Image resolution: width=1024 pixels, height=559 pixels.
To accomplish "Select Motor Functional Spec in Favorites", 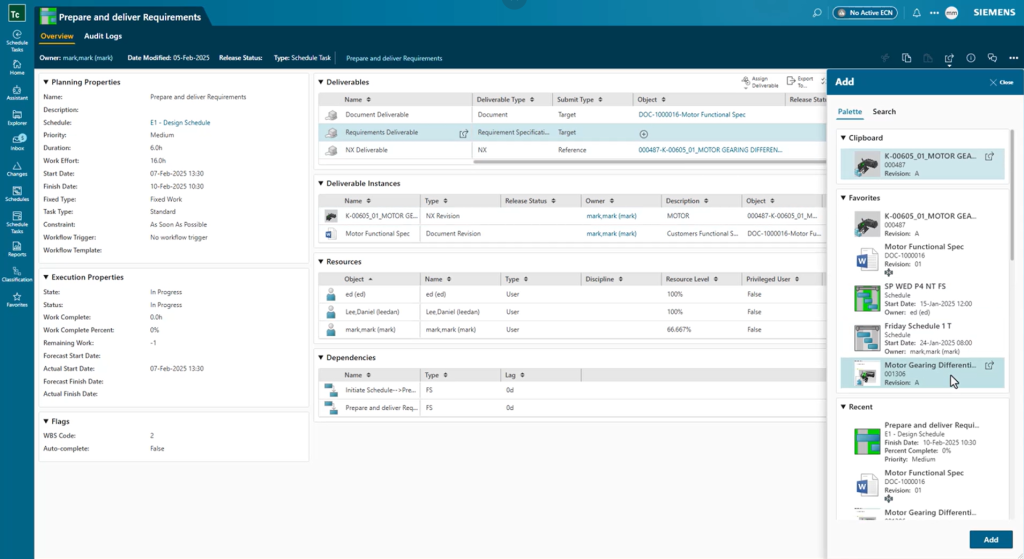I will coord(922,261).
